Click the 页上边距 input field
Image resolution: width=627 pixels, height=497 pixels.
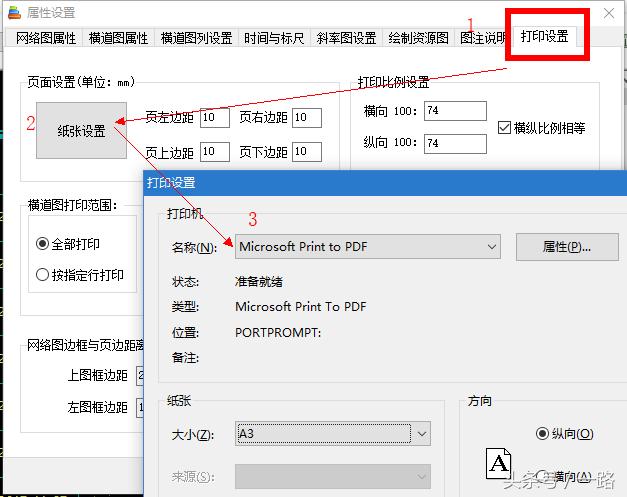(215, 152)
